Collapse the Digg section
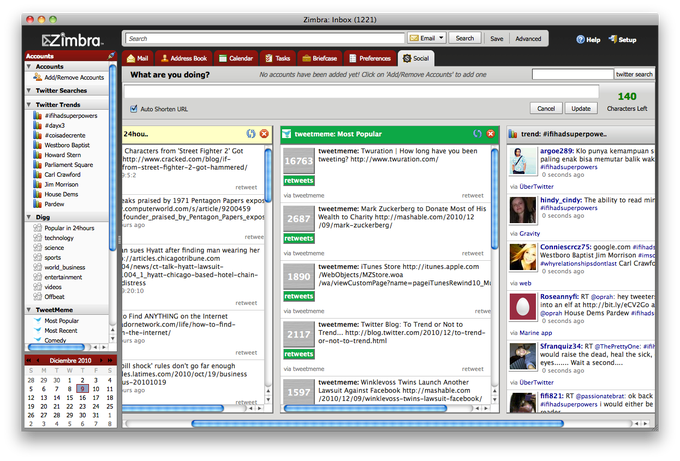Image resolution: width=680 pixels, height=461 pixels. 29,217
